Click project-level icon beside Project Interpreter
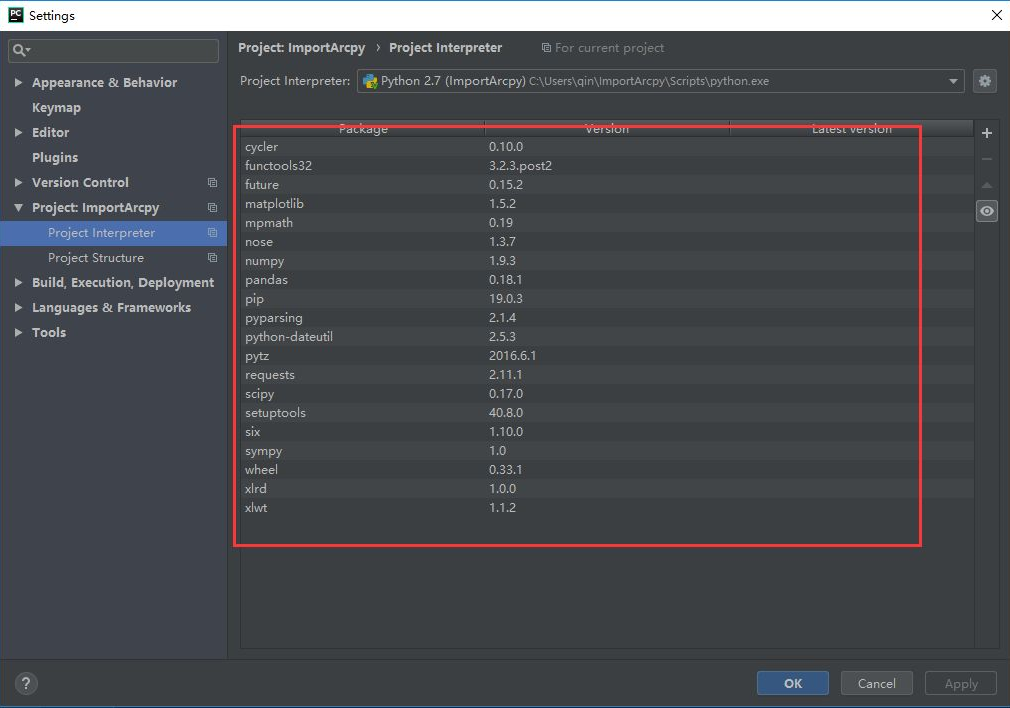Image resolution: width=1010 pixels, height=708 pixels. (x=212, y=233)
